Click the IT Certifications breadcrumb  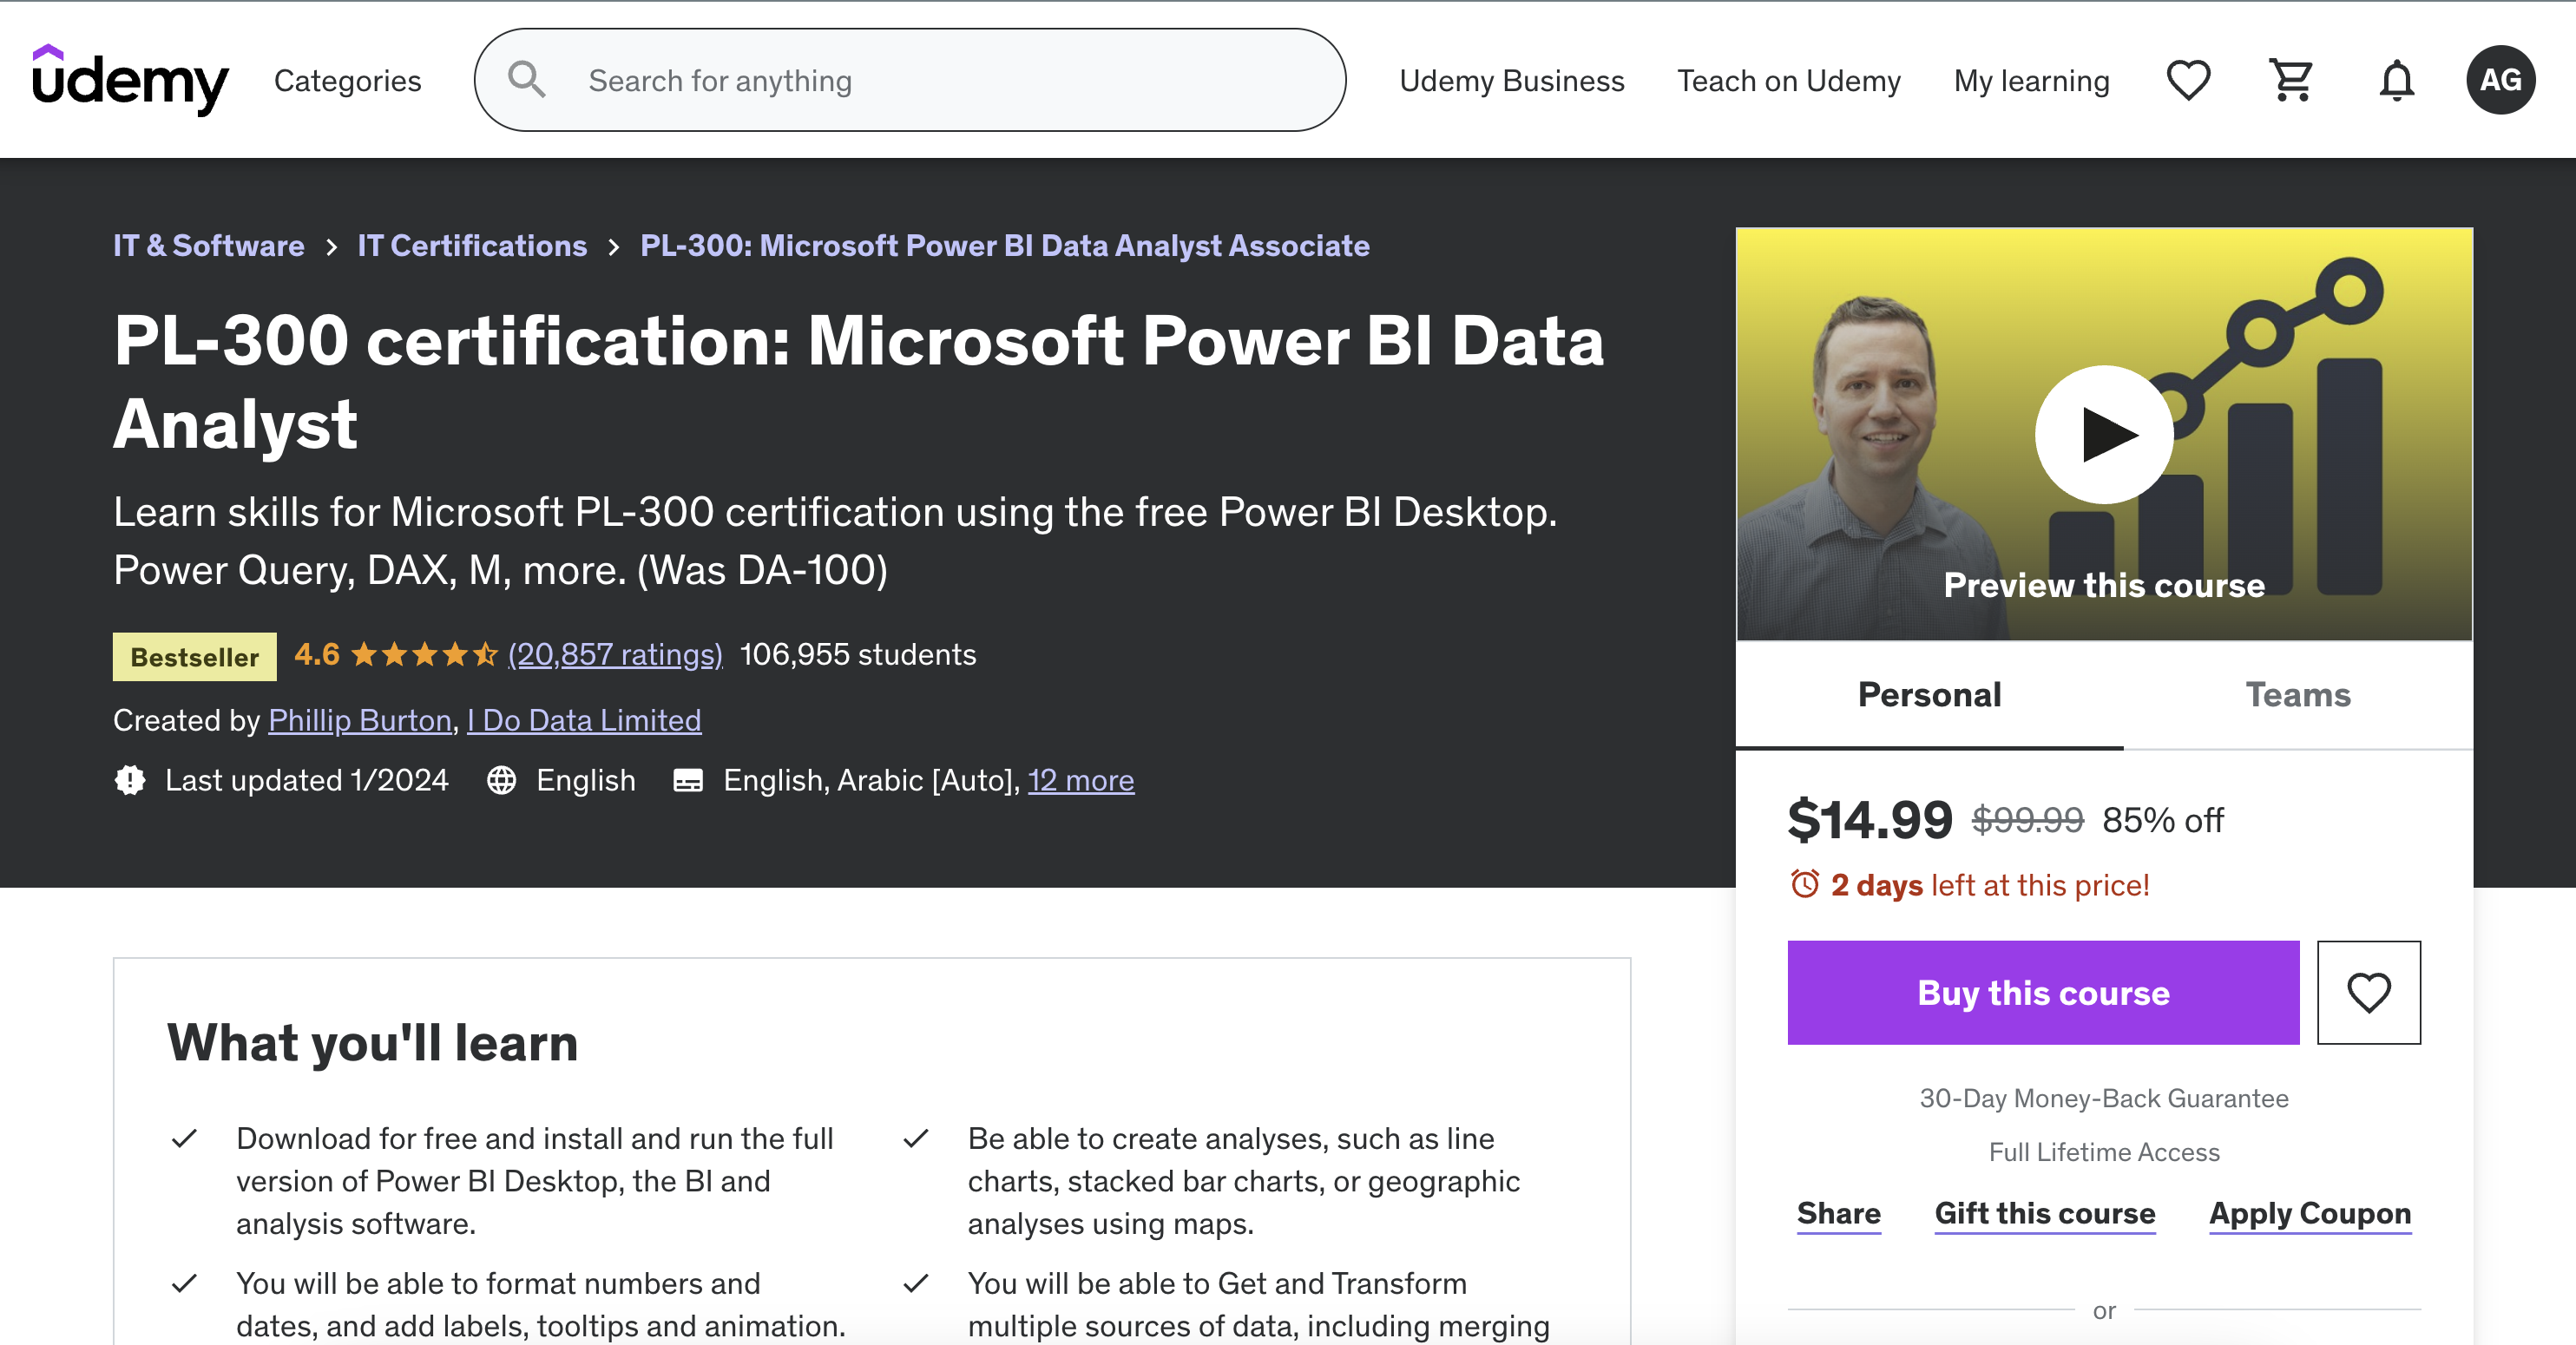tap(472, 245)
